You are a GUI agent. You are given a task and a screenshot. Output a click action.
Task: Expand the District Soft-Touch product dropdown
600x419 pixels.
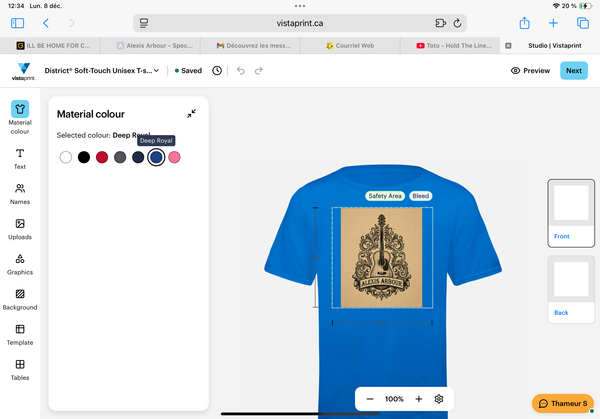tap(102, 71)
